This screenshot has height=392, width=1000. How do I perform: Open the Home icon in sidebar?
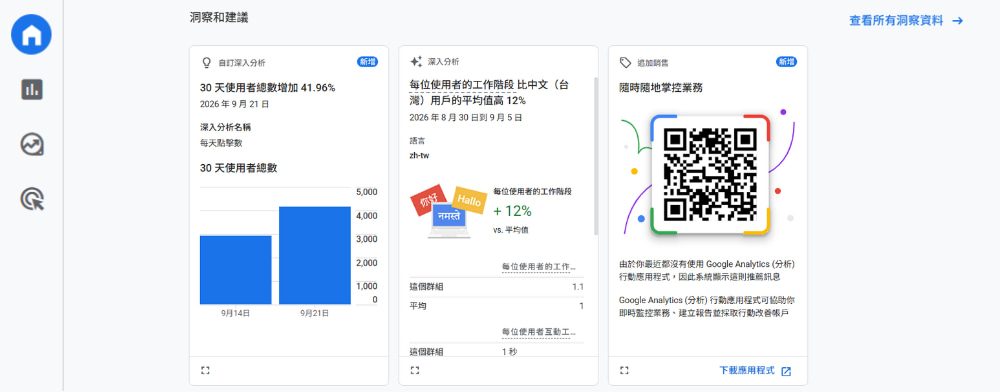(x=31, y=34)
